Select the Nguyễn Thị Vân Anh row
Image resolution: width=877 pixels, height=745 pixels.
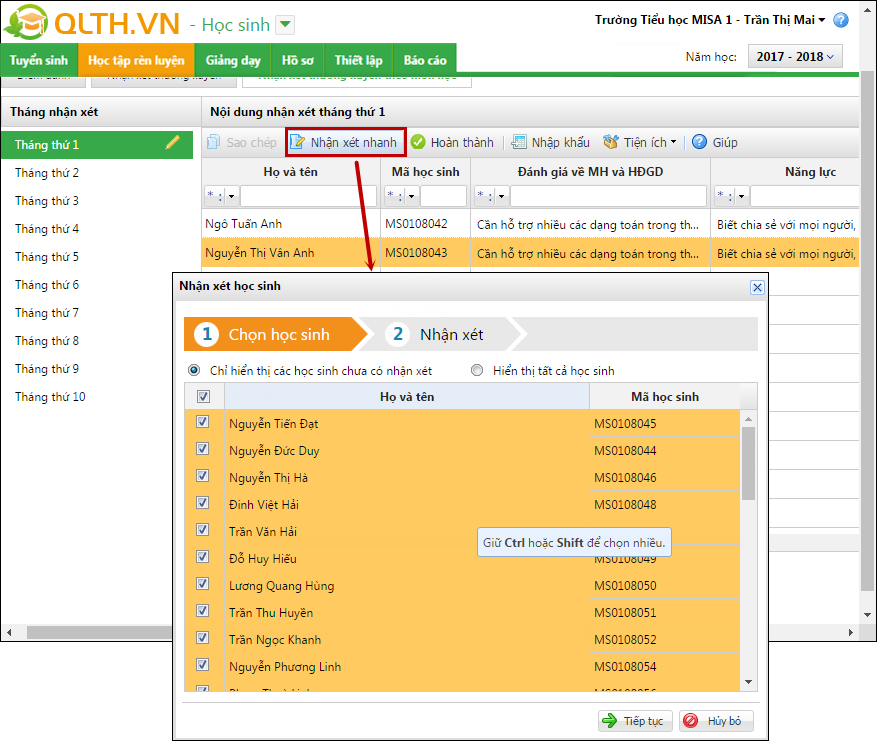click(530, 253)
